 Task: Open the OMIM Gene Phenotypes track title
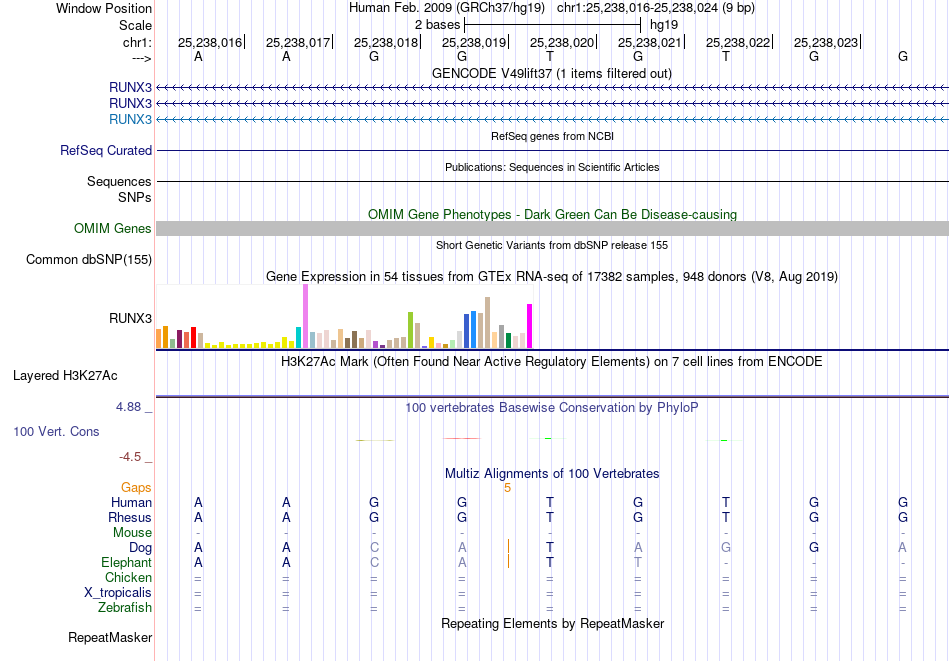point(552,214)
